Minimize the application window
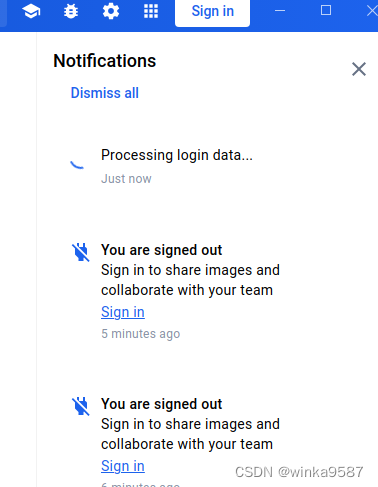This screenshot has height=487, width=378. click(x=280, y=11)
